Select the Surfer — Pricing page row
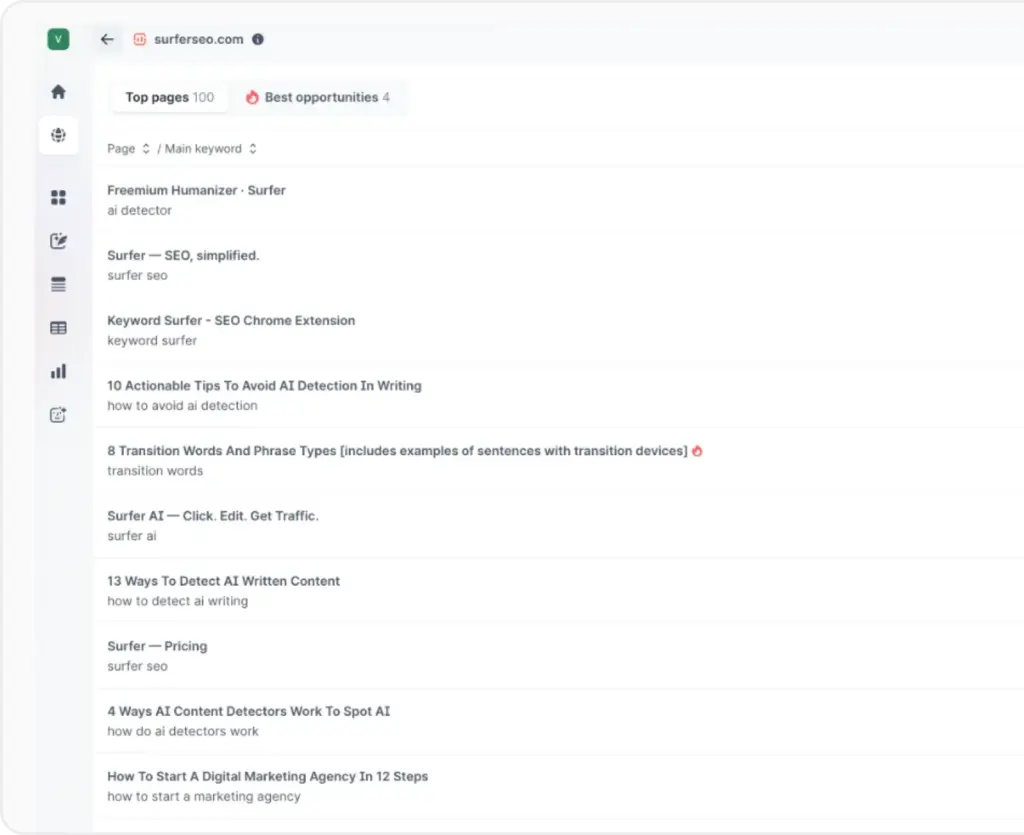Image resolution: width=1024 pixels, height=835 pixels. pyautogui.click(x=157, y=646)
